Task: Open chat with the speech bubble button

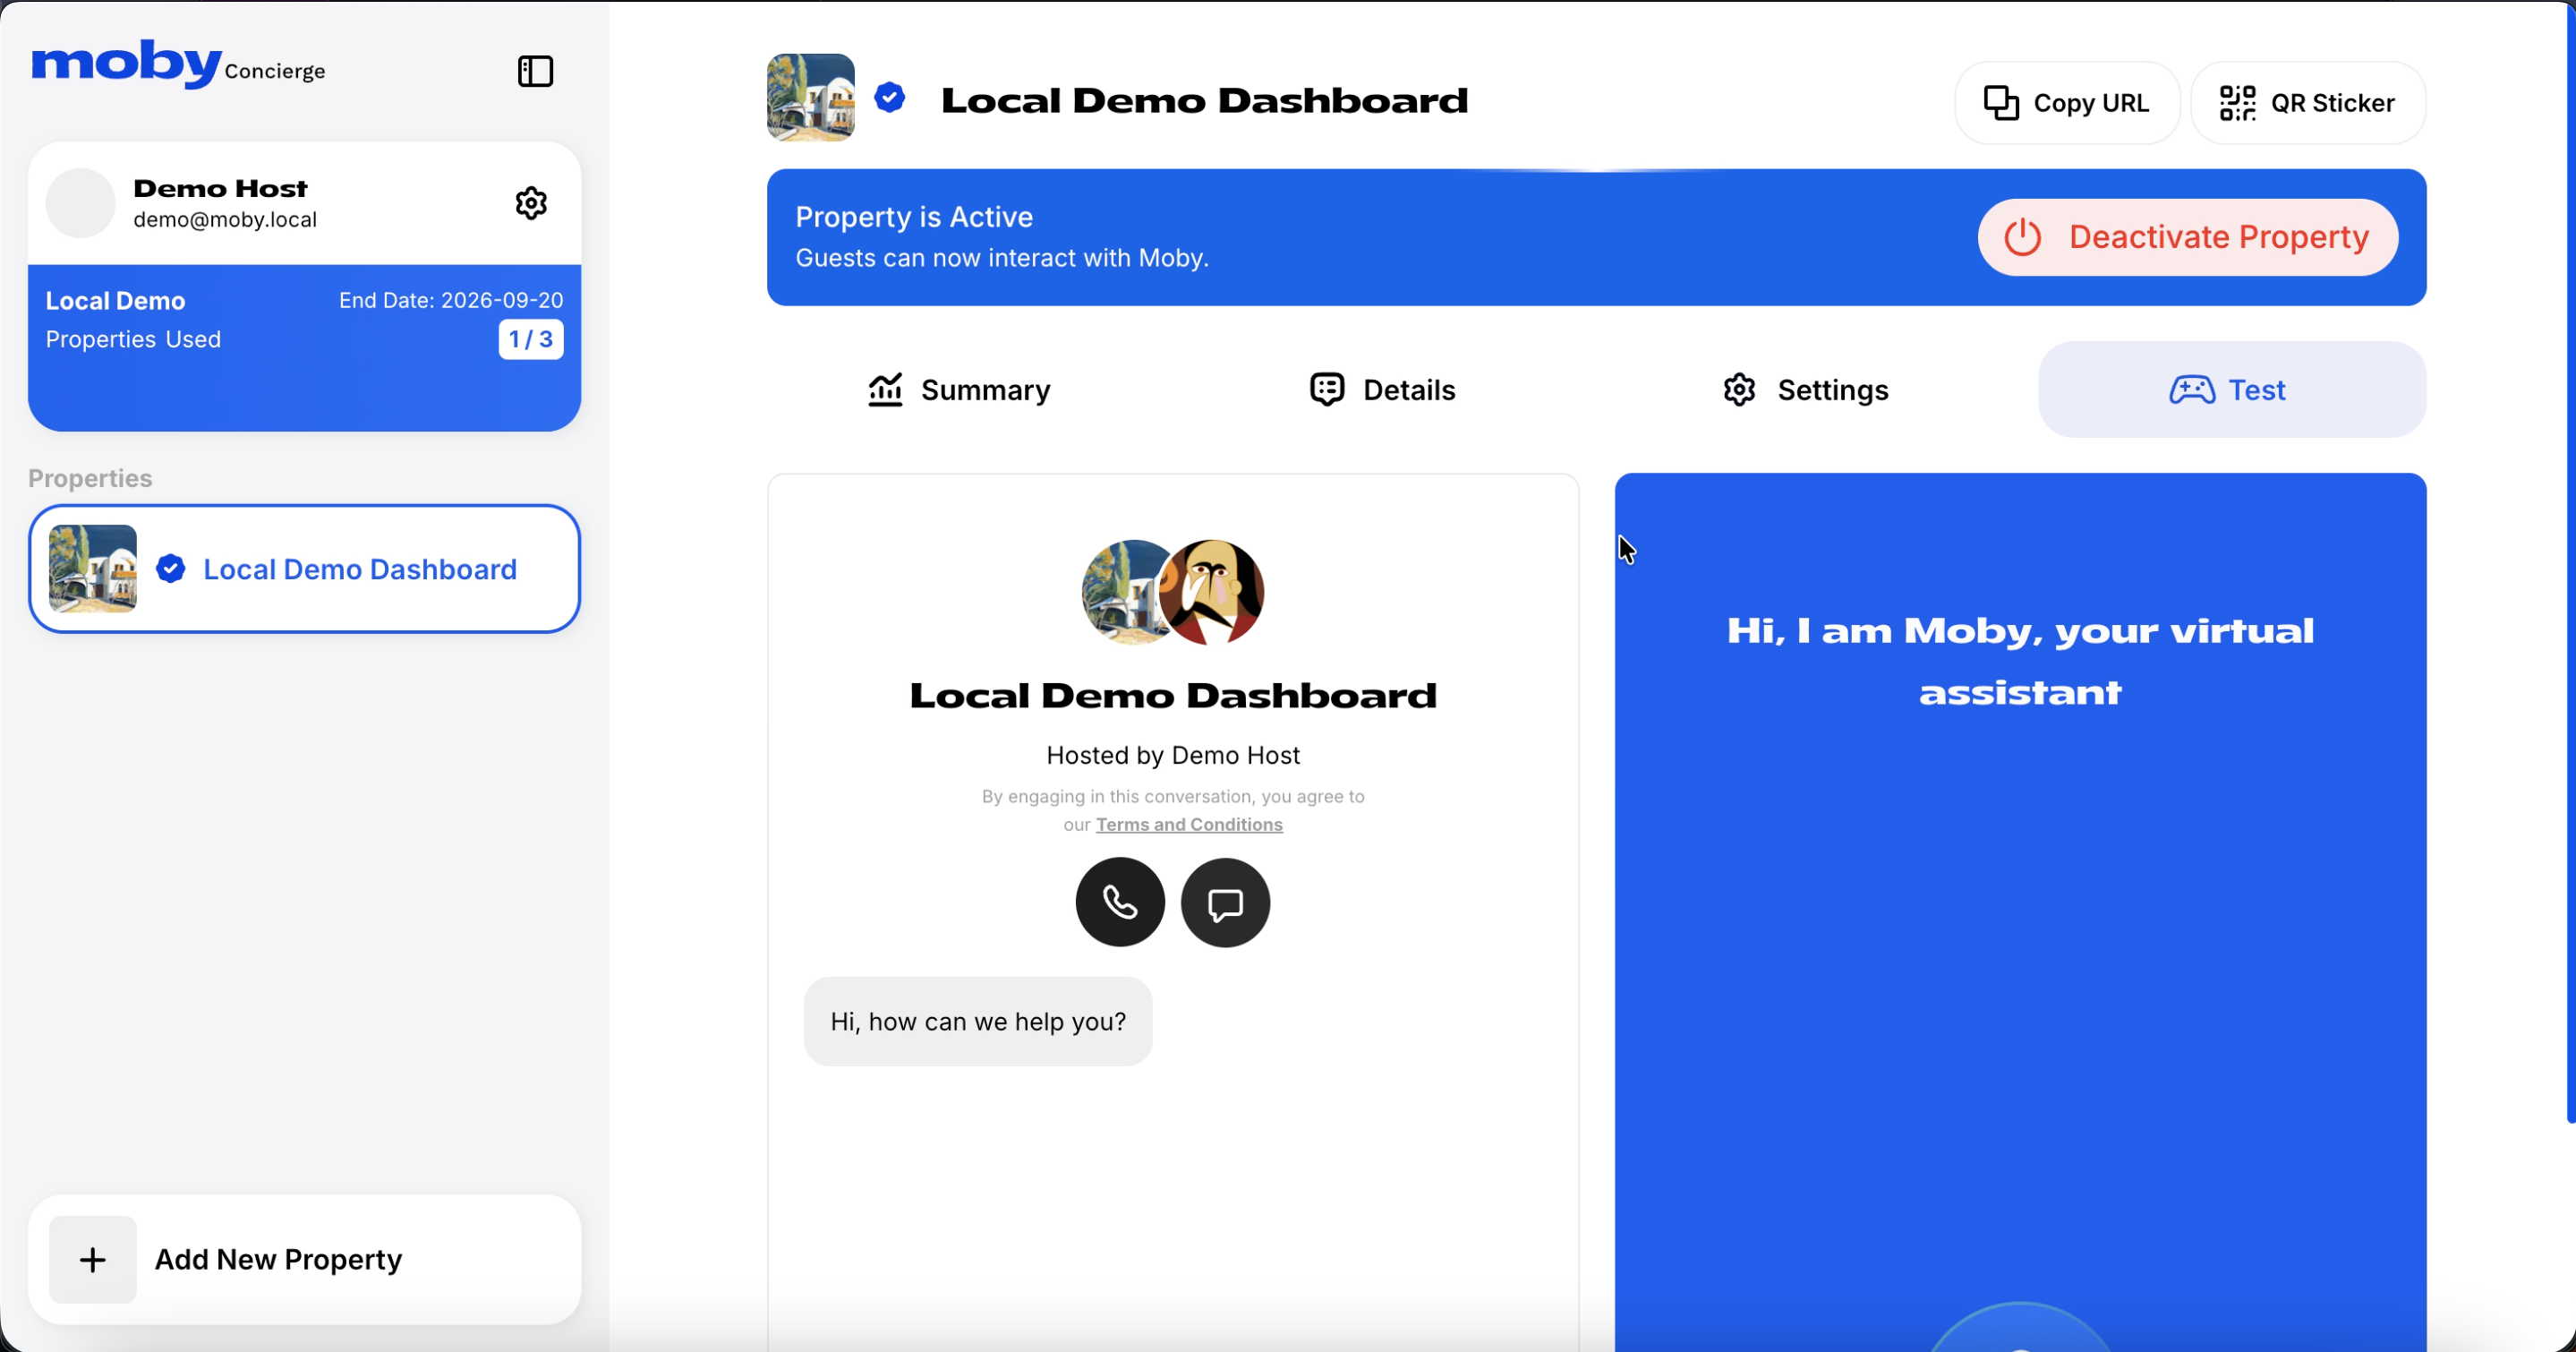Action: (1225, 903)
